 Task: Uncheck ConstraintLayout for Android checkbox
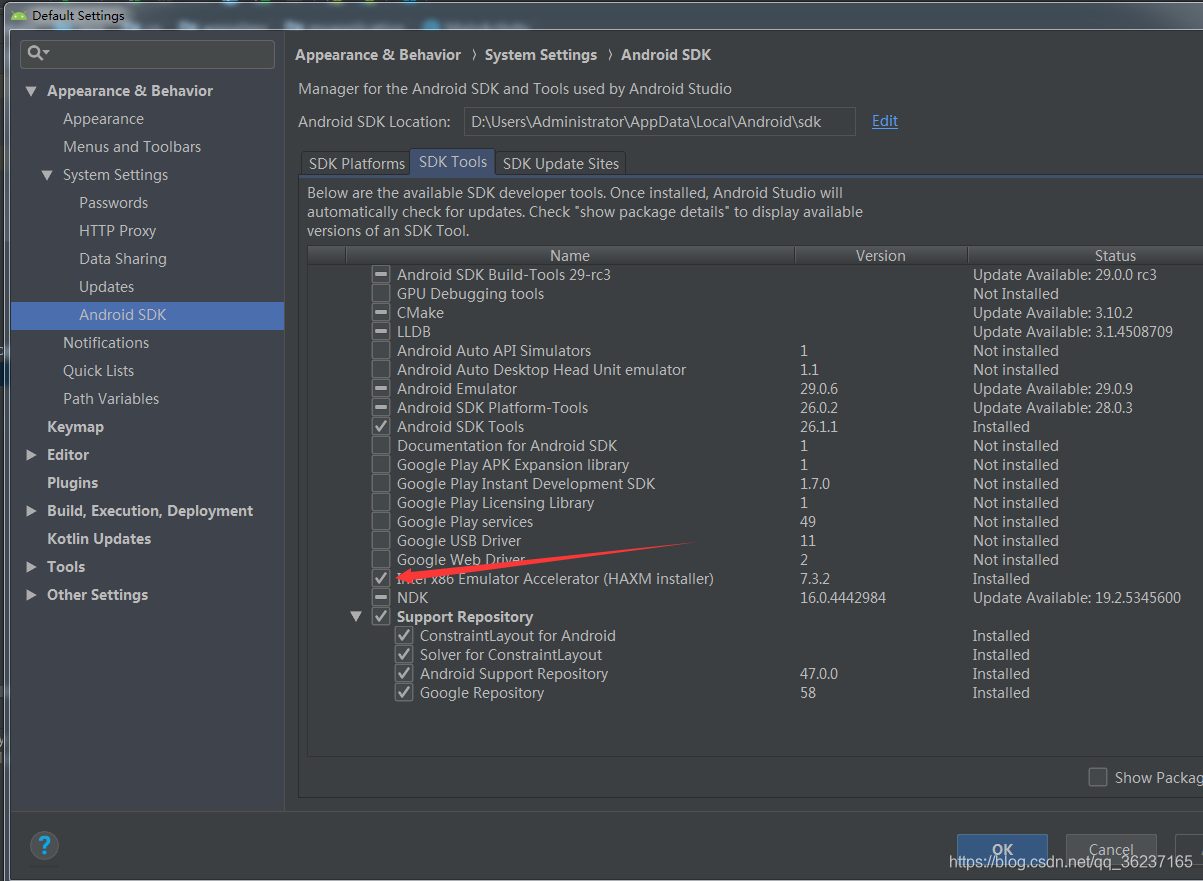(x=404, y=635)
